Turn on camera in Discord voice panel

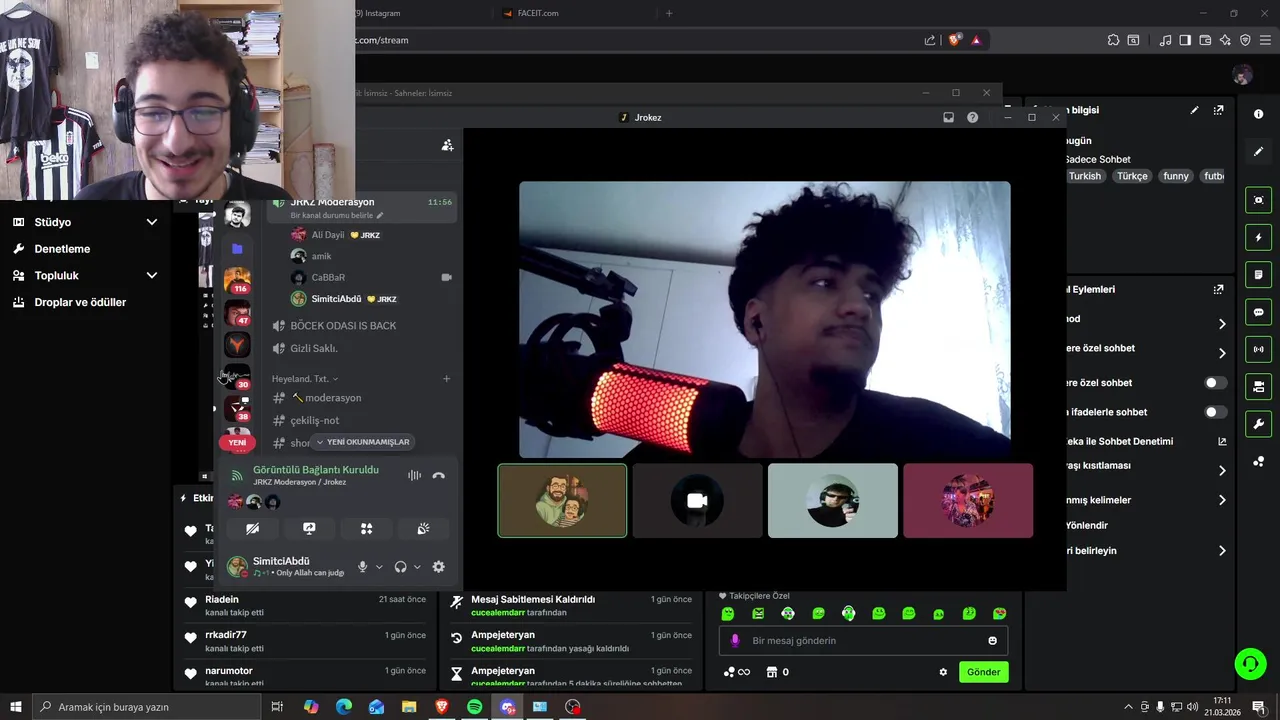pyautogui.click(x=252, y=529)
